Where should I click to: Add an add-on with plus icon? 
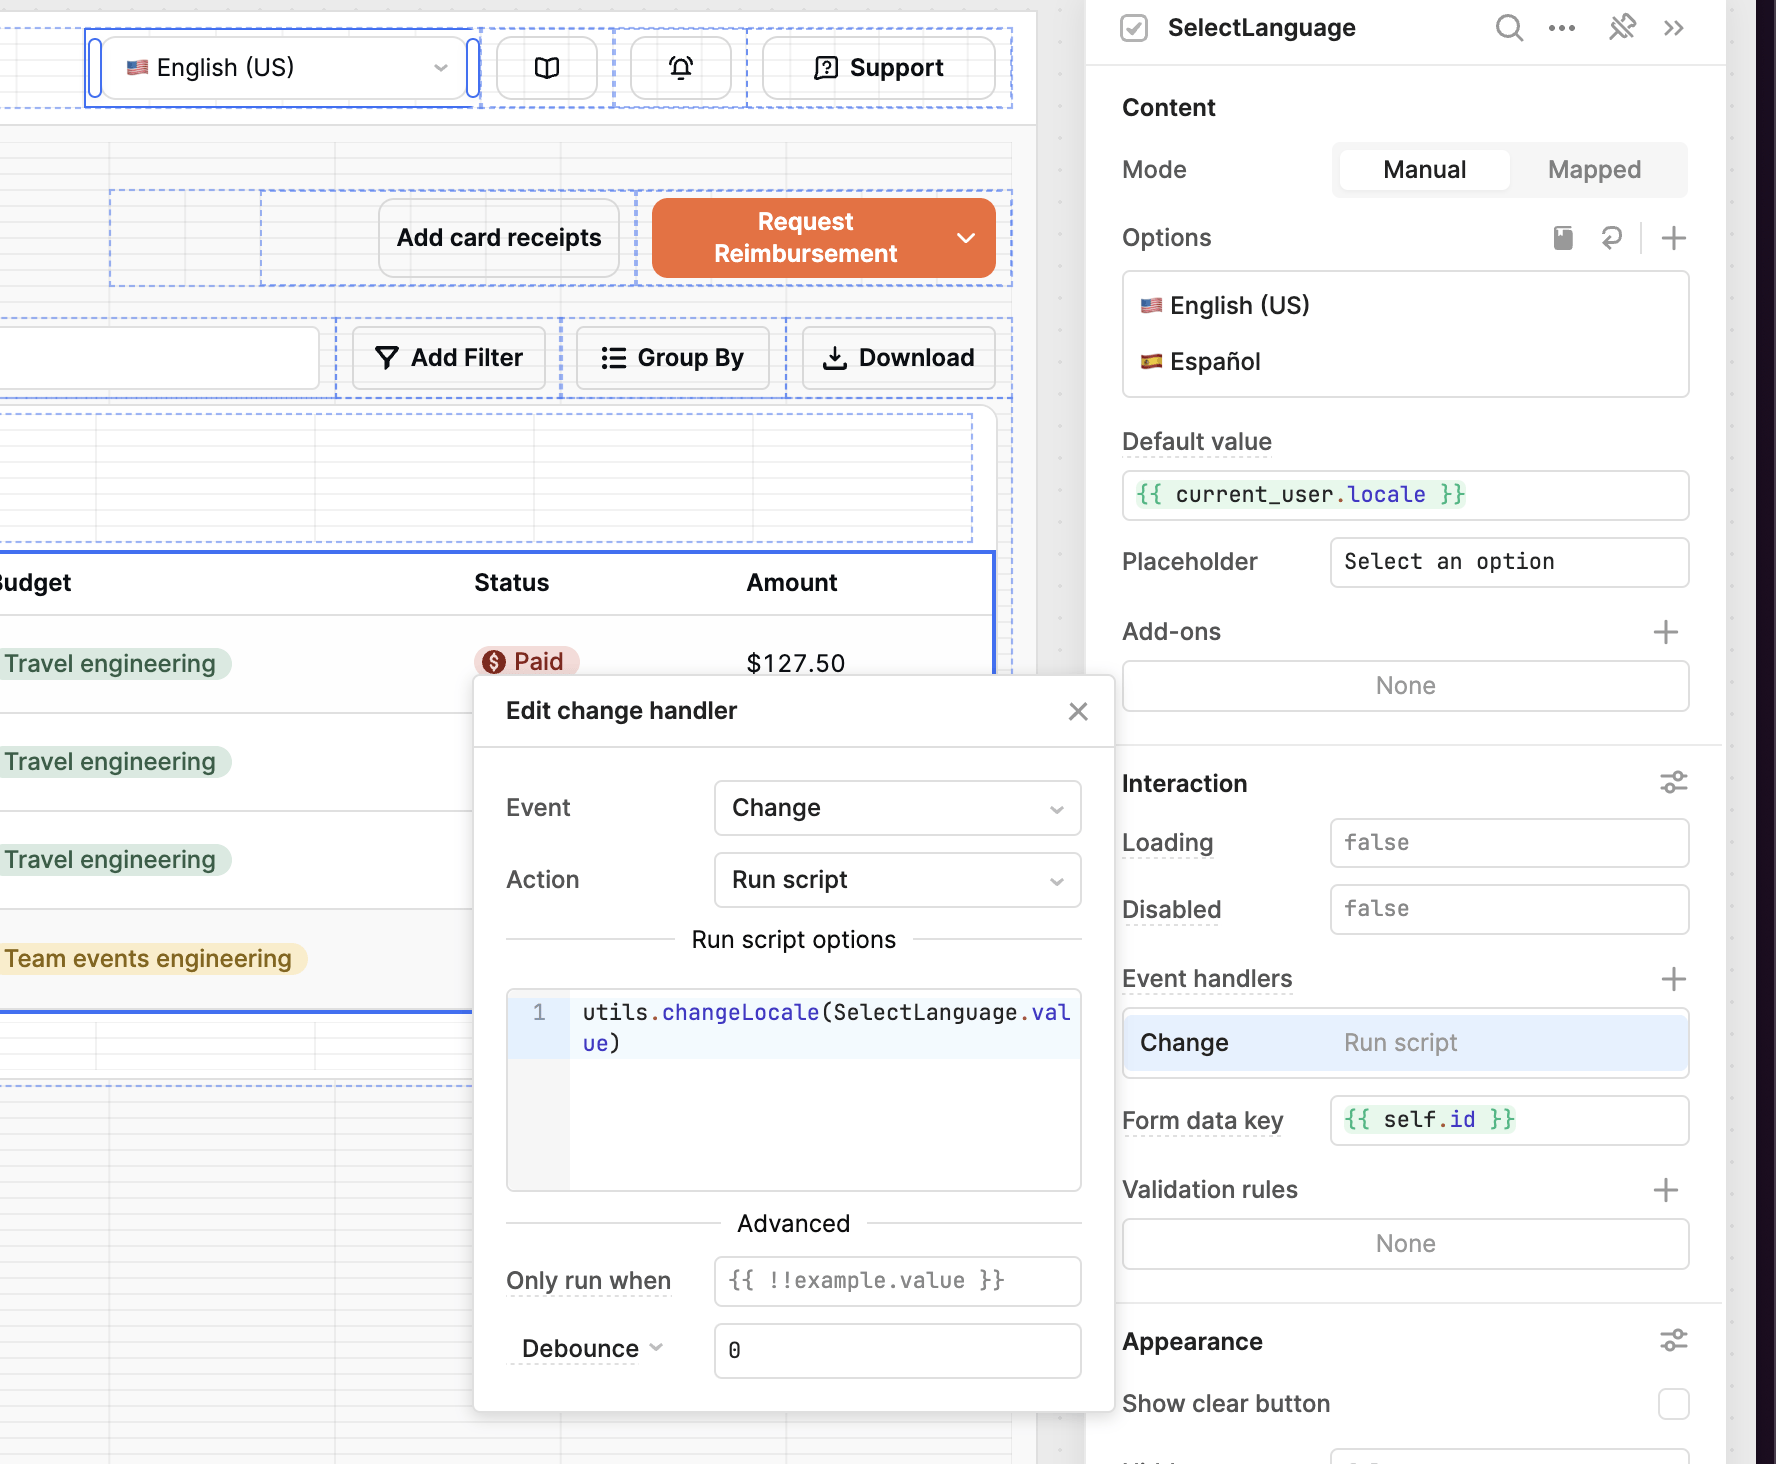[1666, 632]
